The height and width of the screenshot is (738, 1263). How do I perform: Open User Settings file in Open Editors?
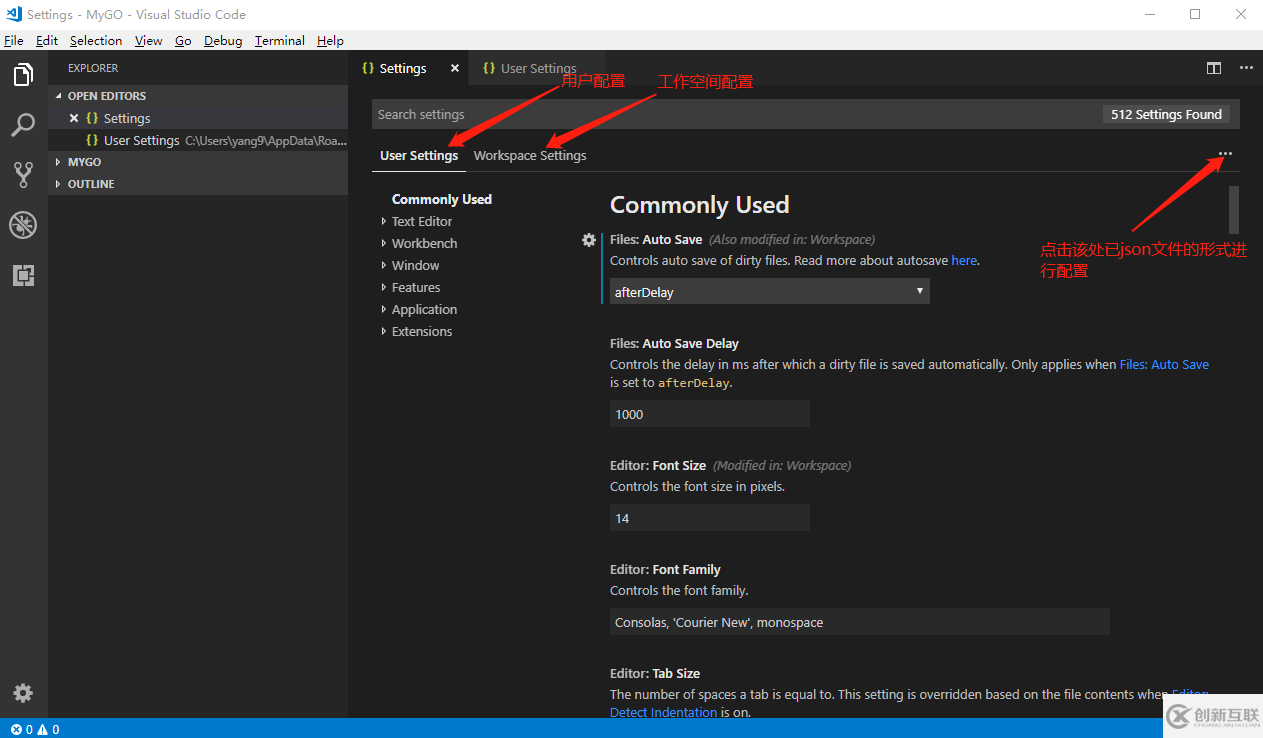198,140
